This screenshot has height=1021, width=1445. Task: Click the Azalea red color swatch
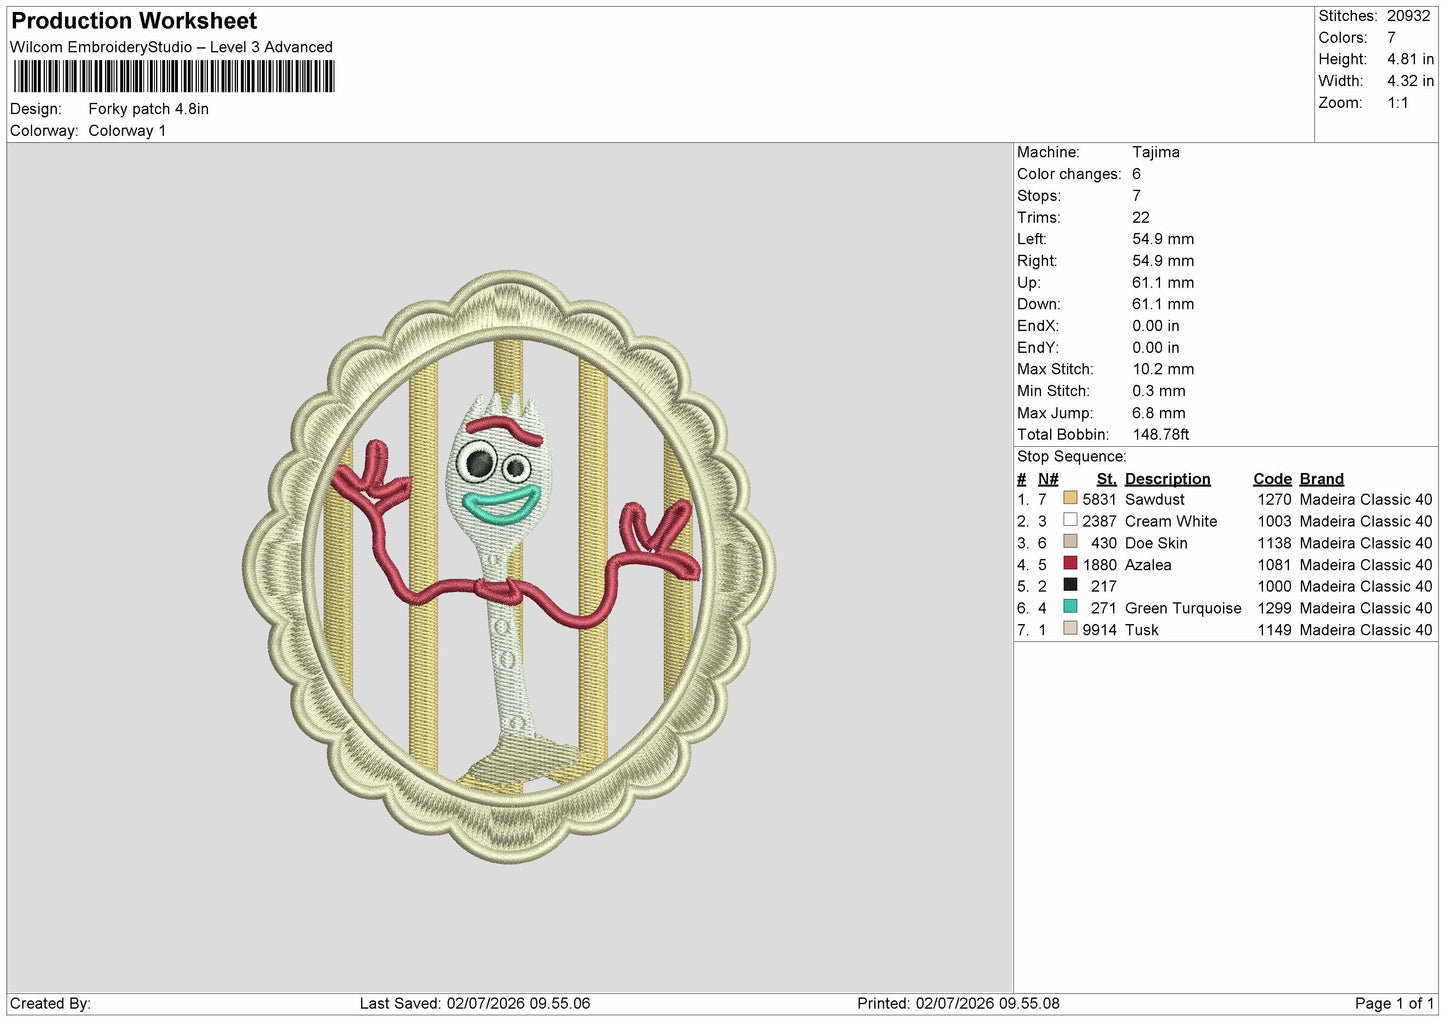pyautogui.click(x=1070, y=564)
